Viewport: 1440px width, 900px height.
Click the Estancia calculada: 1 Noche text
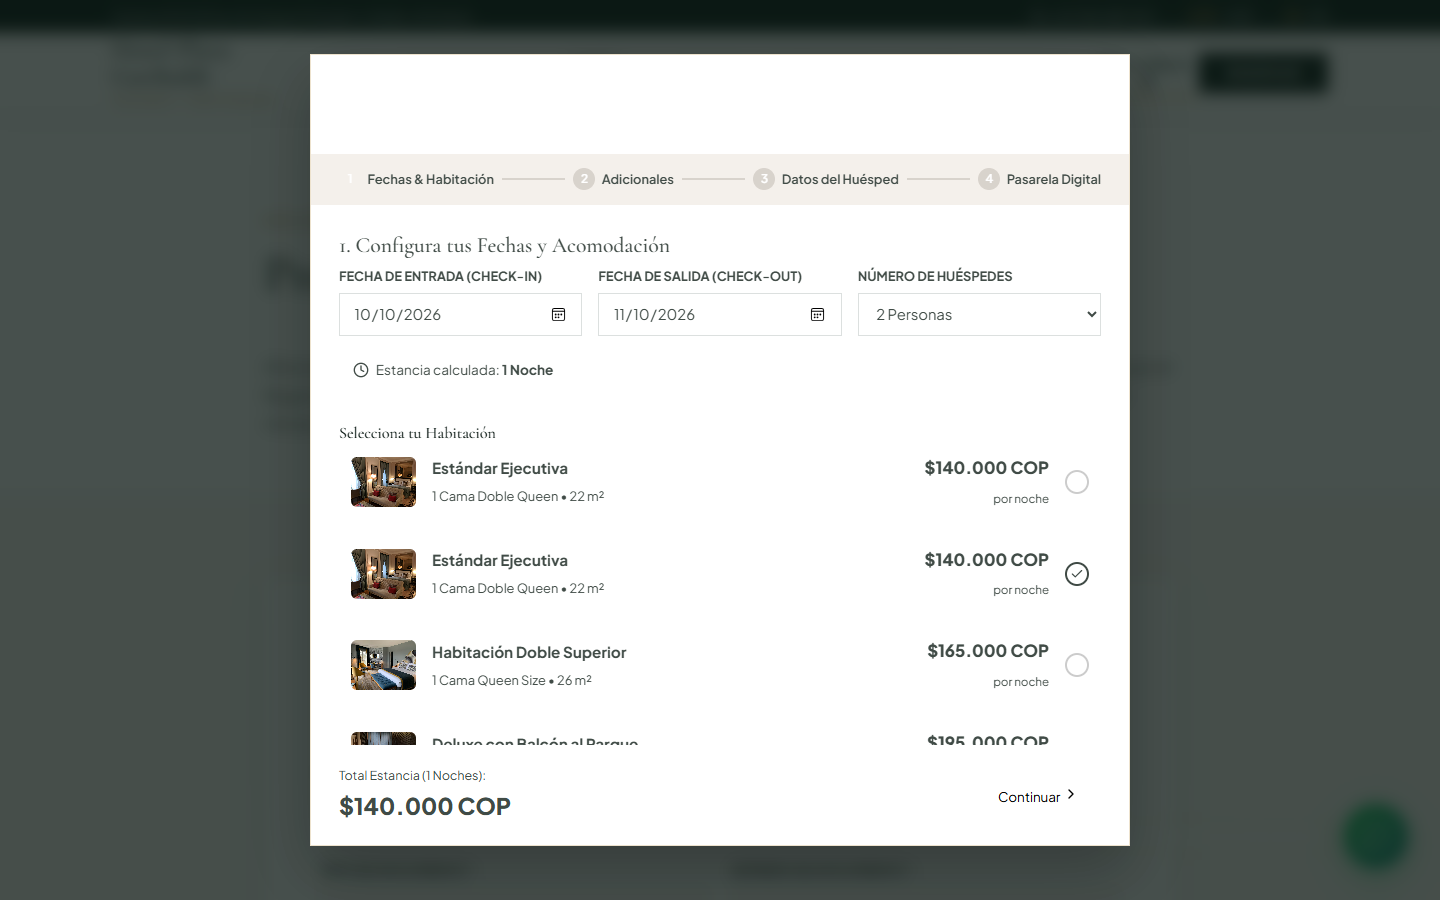click(x=464, y=370)
